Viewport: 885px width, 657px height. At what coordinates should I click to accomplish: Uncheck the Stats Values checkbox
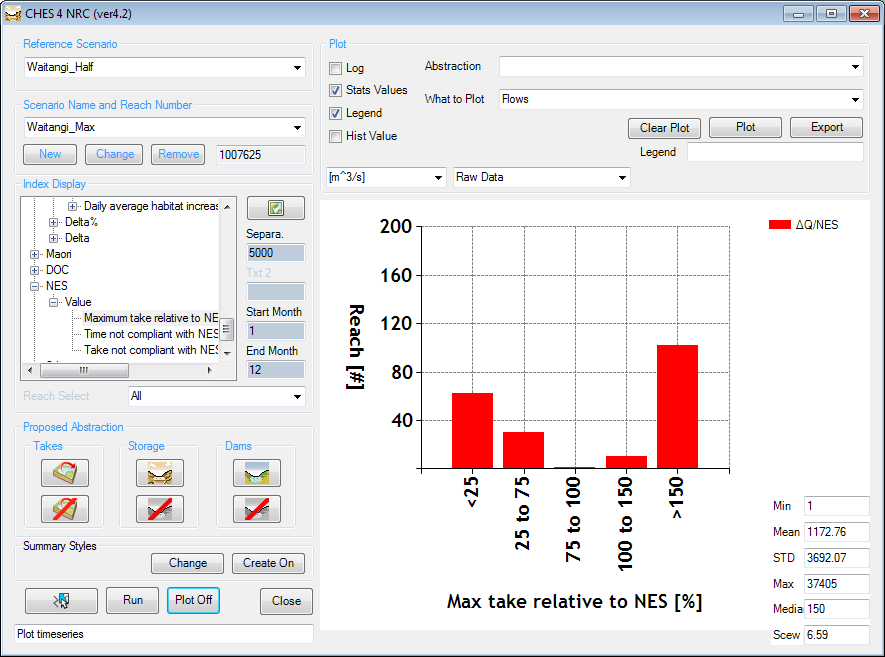(336, 90)
